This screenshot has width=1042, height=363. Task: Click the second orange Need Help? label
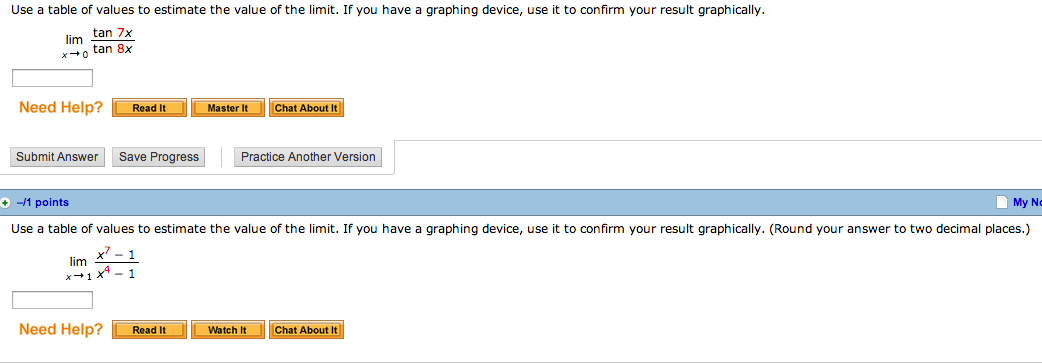pyautogui.click(x=61, y=329)
